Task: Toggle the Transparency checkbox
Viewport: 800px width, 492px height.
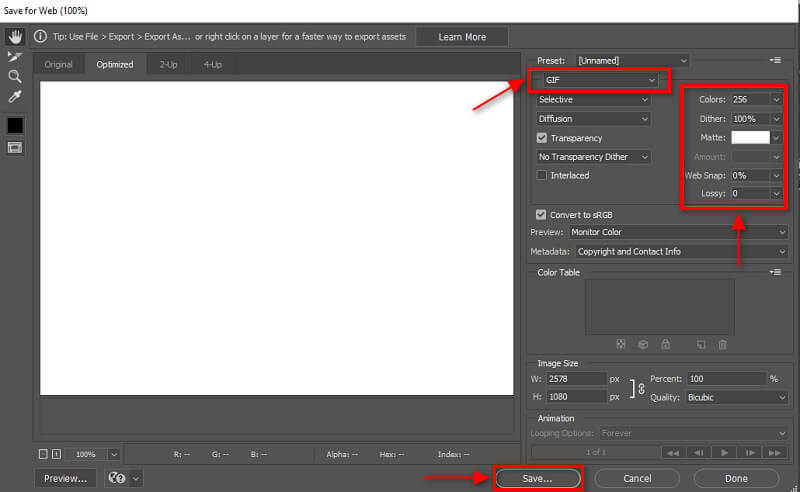Action: coord(542,138)
